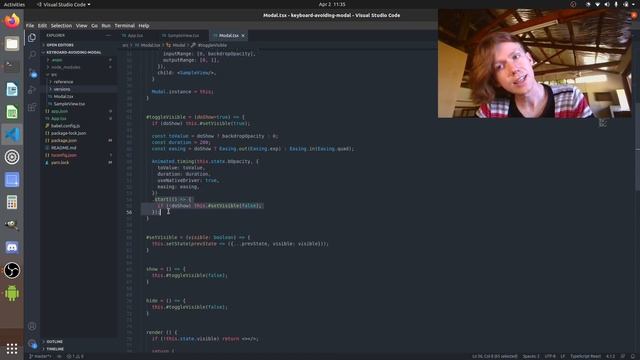The image size is (640, 360).
Task: Click the notifications bell in status bar
Action: pyautogui.click(x=632, y=356)
